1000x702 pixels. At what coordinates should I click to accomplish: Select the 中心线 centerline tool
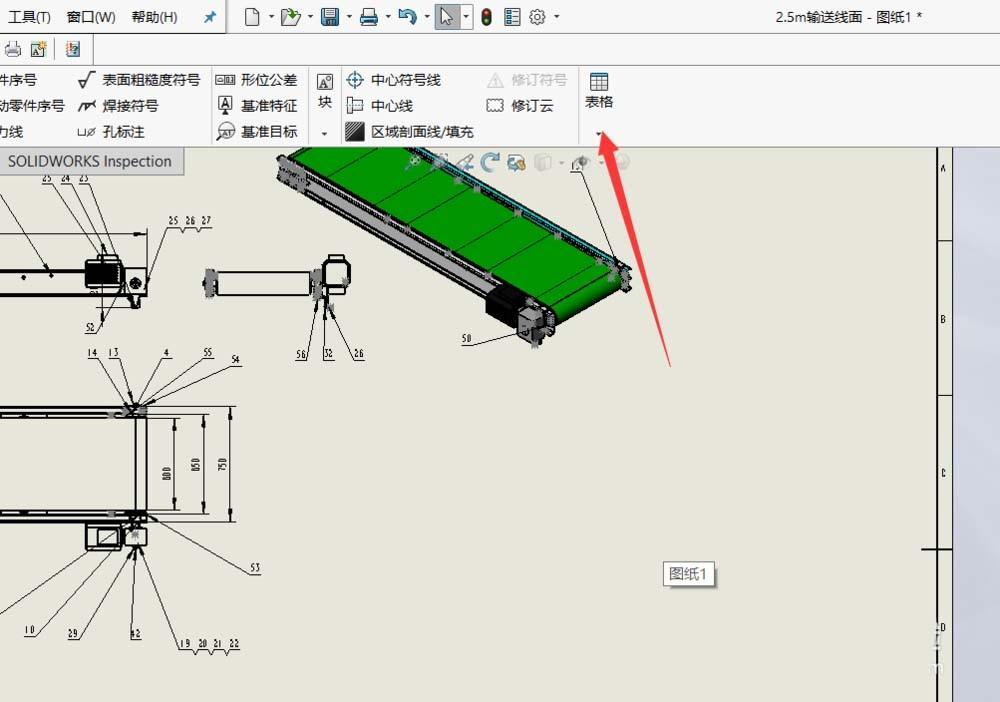click(x=387, y=106)
